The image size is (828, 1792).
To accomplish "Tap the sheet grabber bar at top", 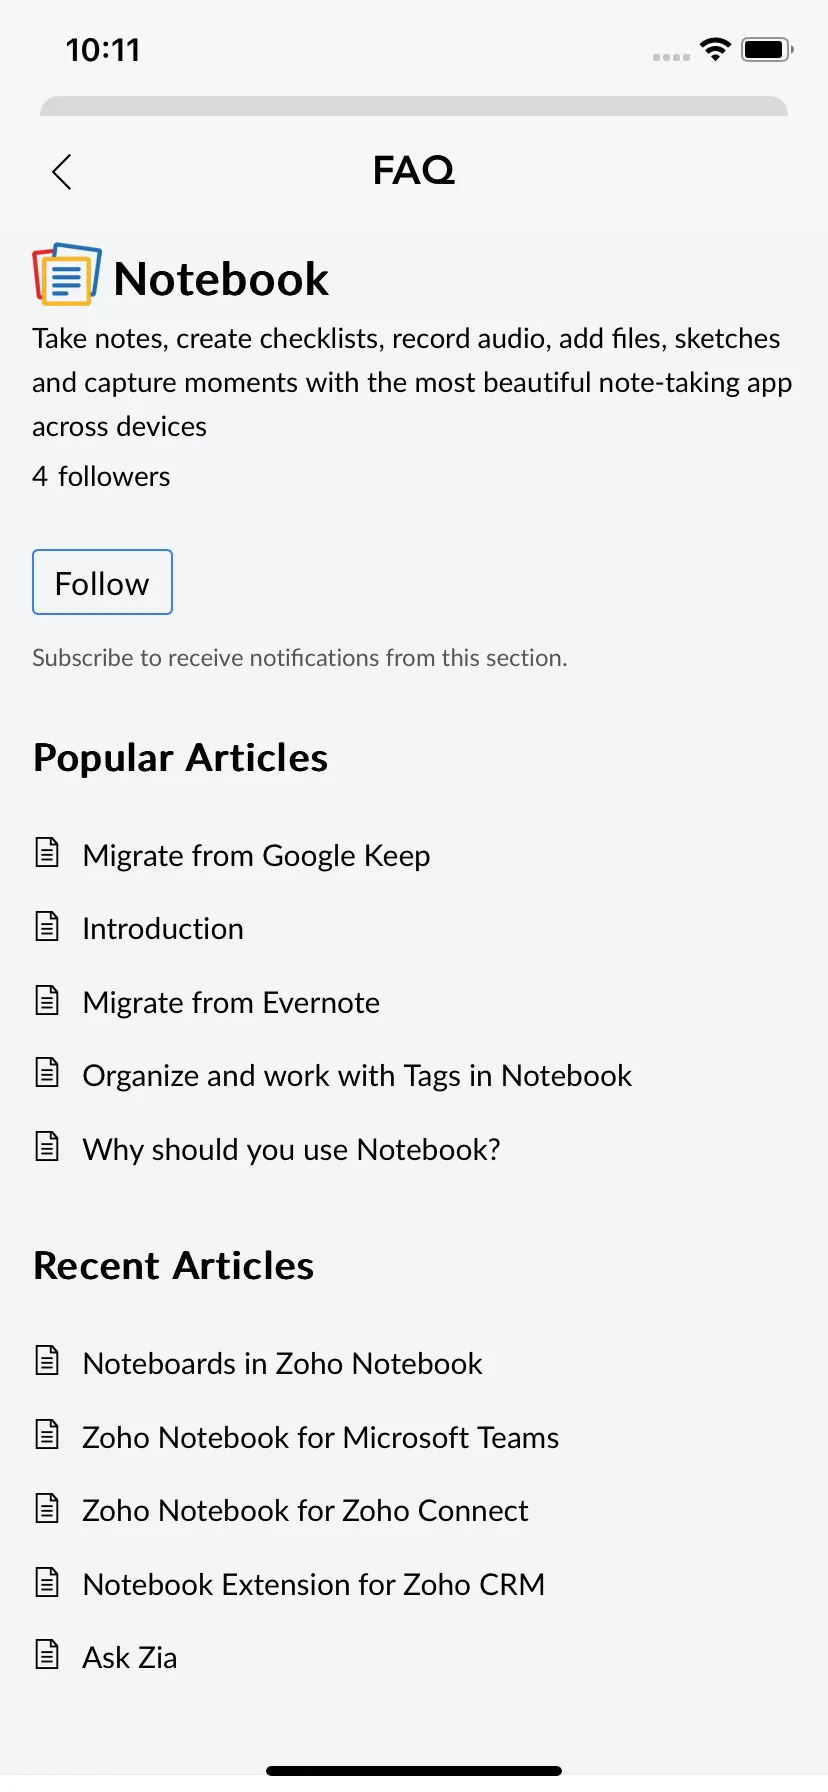I will (x=414, y=106).
